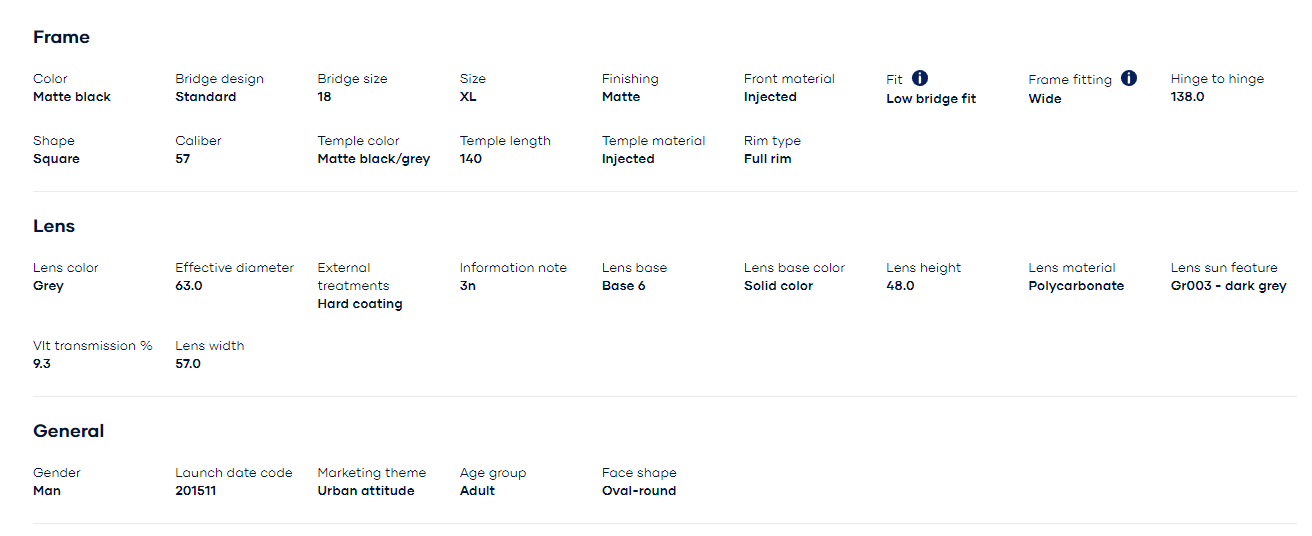Click the Urban attitude marketing theme
Screen dimensions: 1312x536
click(366, 491)
